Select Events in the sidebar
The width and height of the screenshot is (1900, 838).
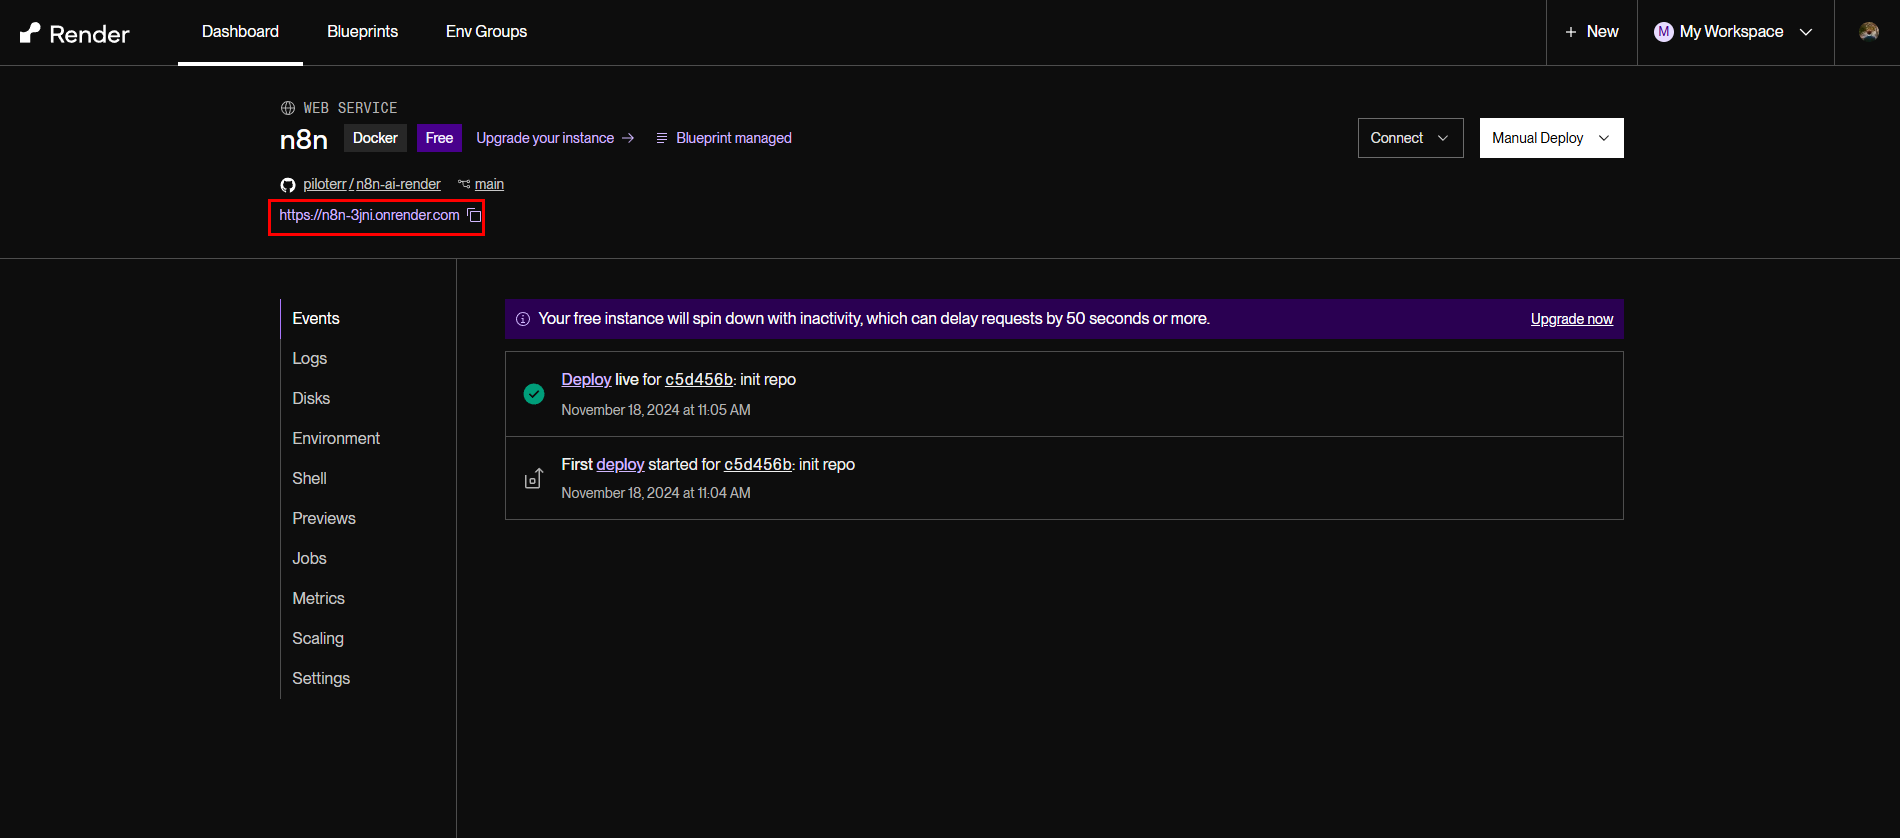[x=316, y=319]
